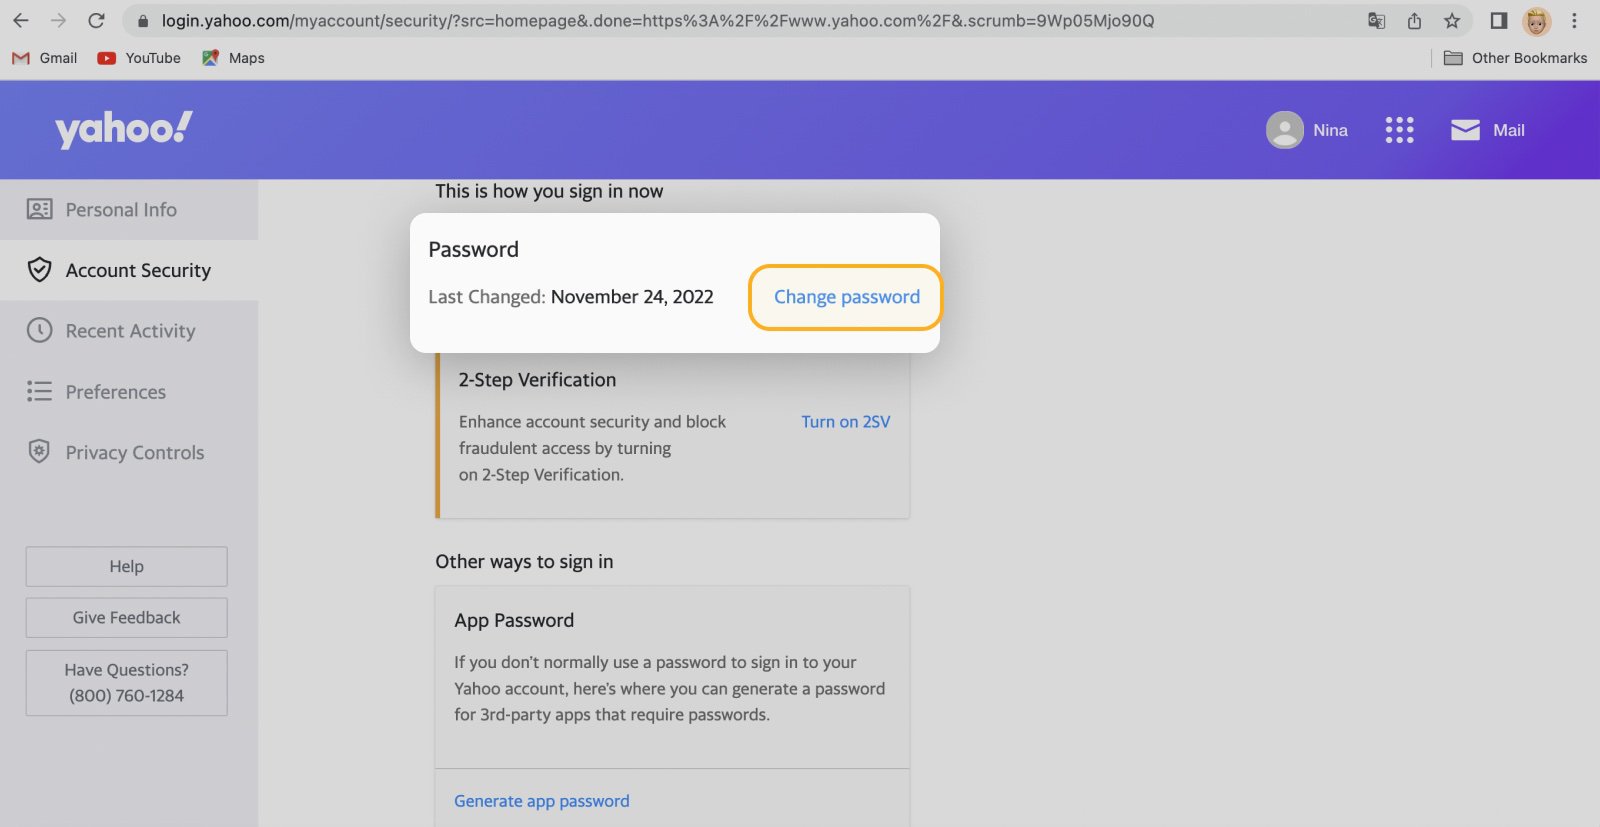Click the Personal Info contact card icon
This screenshot has height=827, width=1600.
click(38, 209)
